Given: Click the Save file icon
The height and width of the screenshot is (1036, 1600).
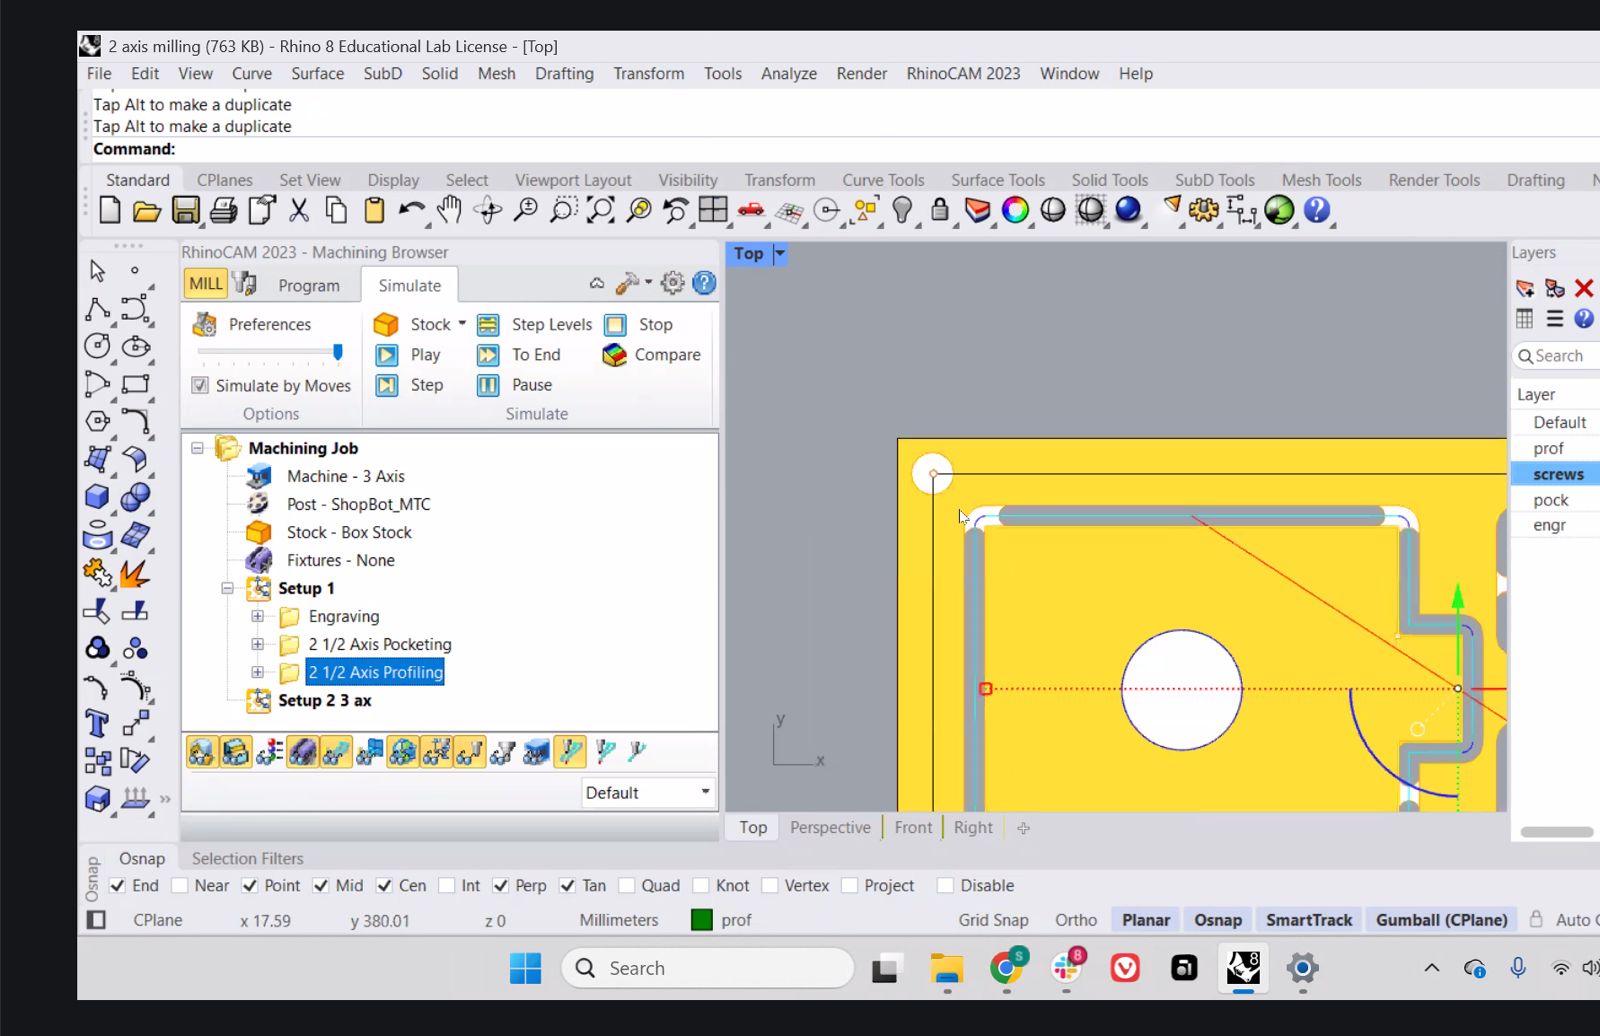Looking at the screenshot, I should click(x=185, y=210).
